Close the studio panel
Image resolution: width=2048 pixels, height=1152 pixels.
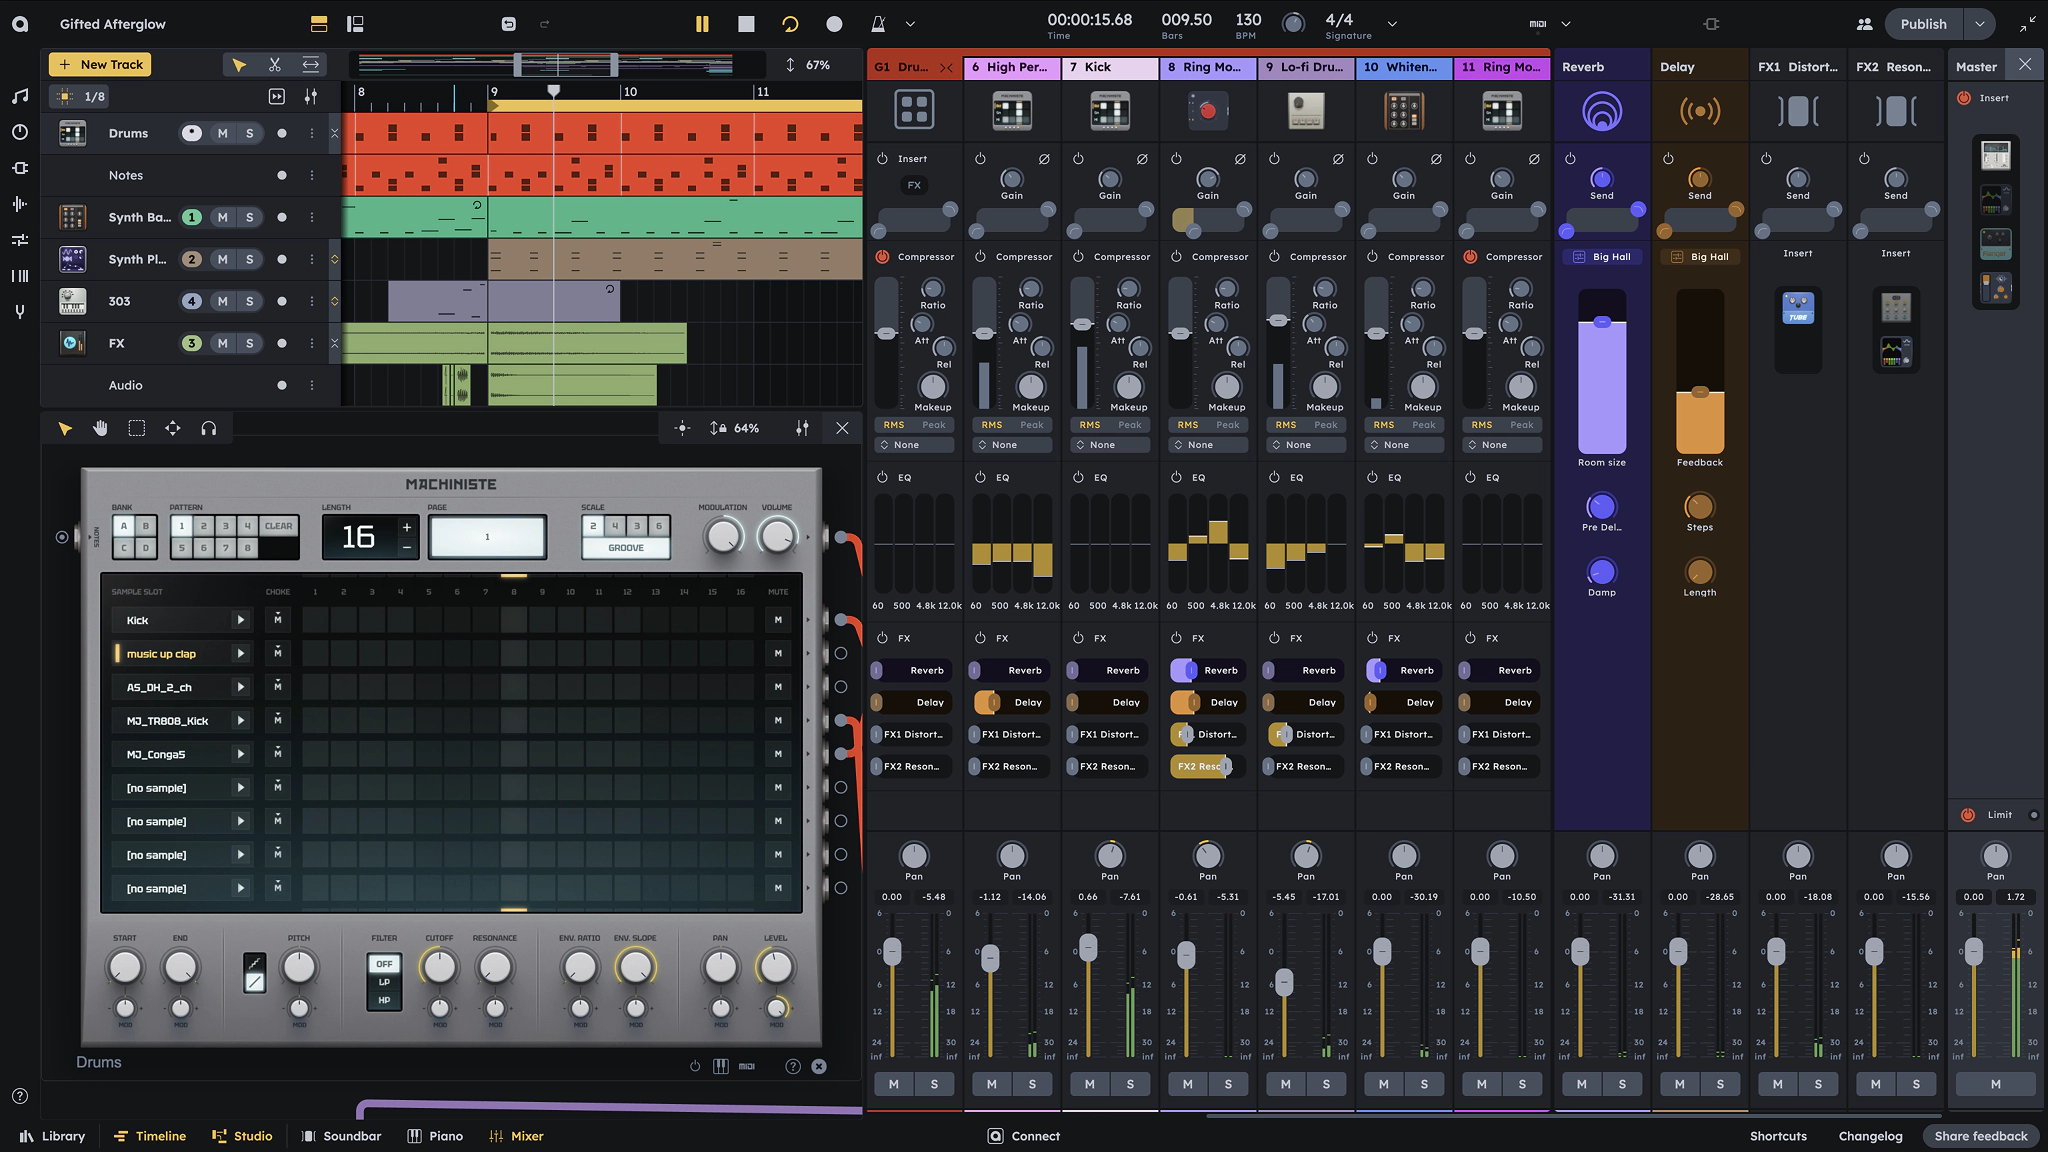pyautogui.click(x=842, y=428)
